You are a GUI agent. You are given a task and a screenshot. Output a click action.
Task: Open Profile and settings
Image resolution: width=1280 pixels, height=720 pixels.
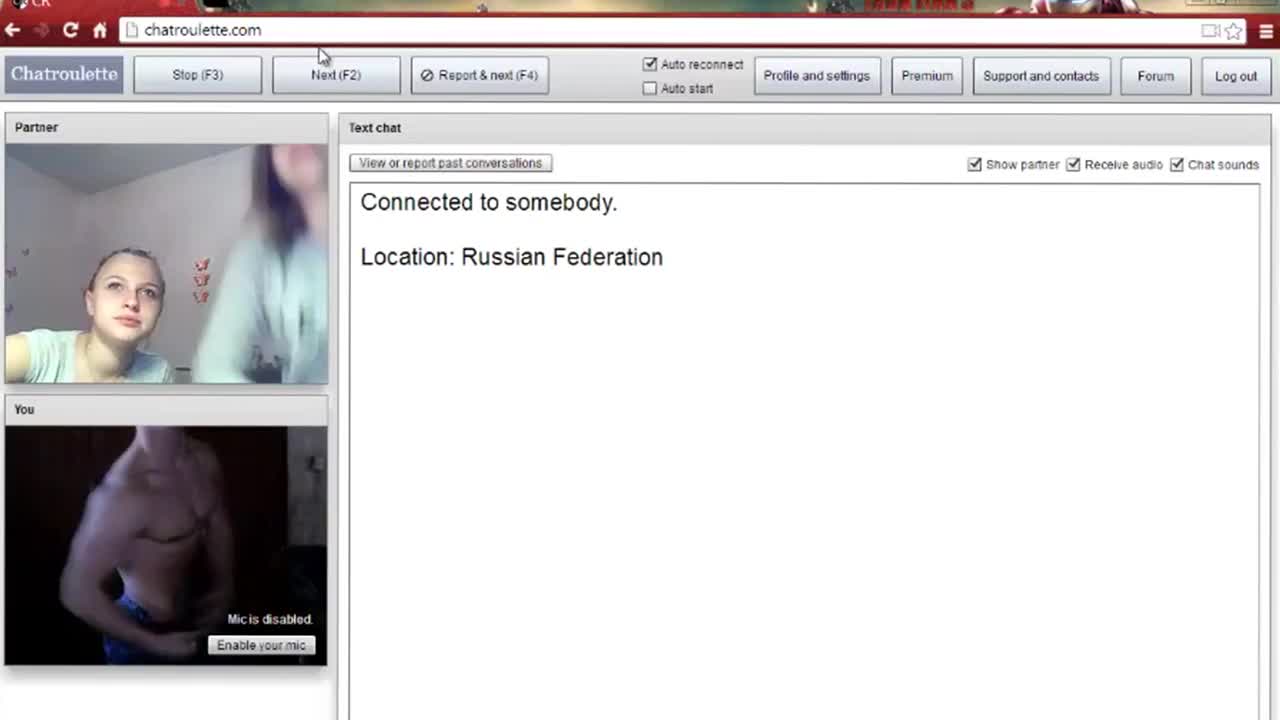point(816,76)
